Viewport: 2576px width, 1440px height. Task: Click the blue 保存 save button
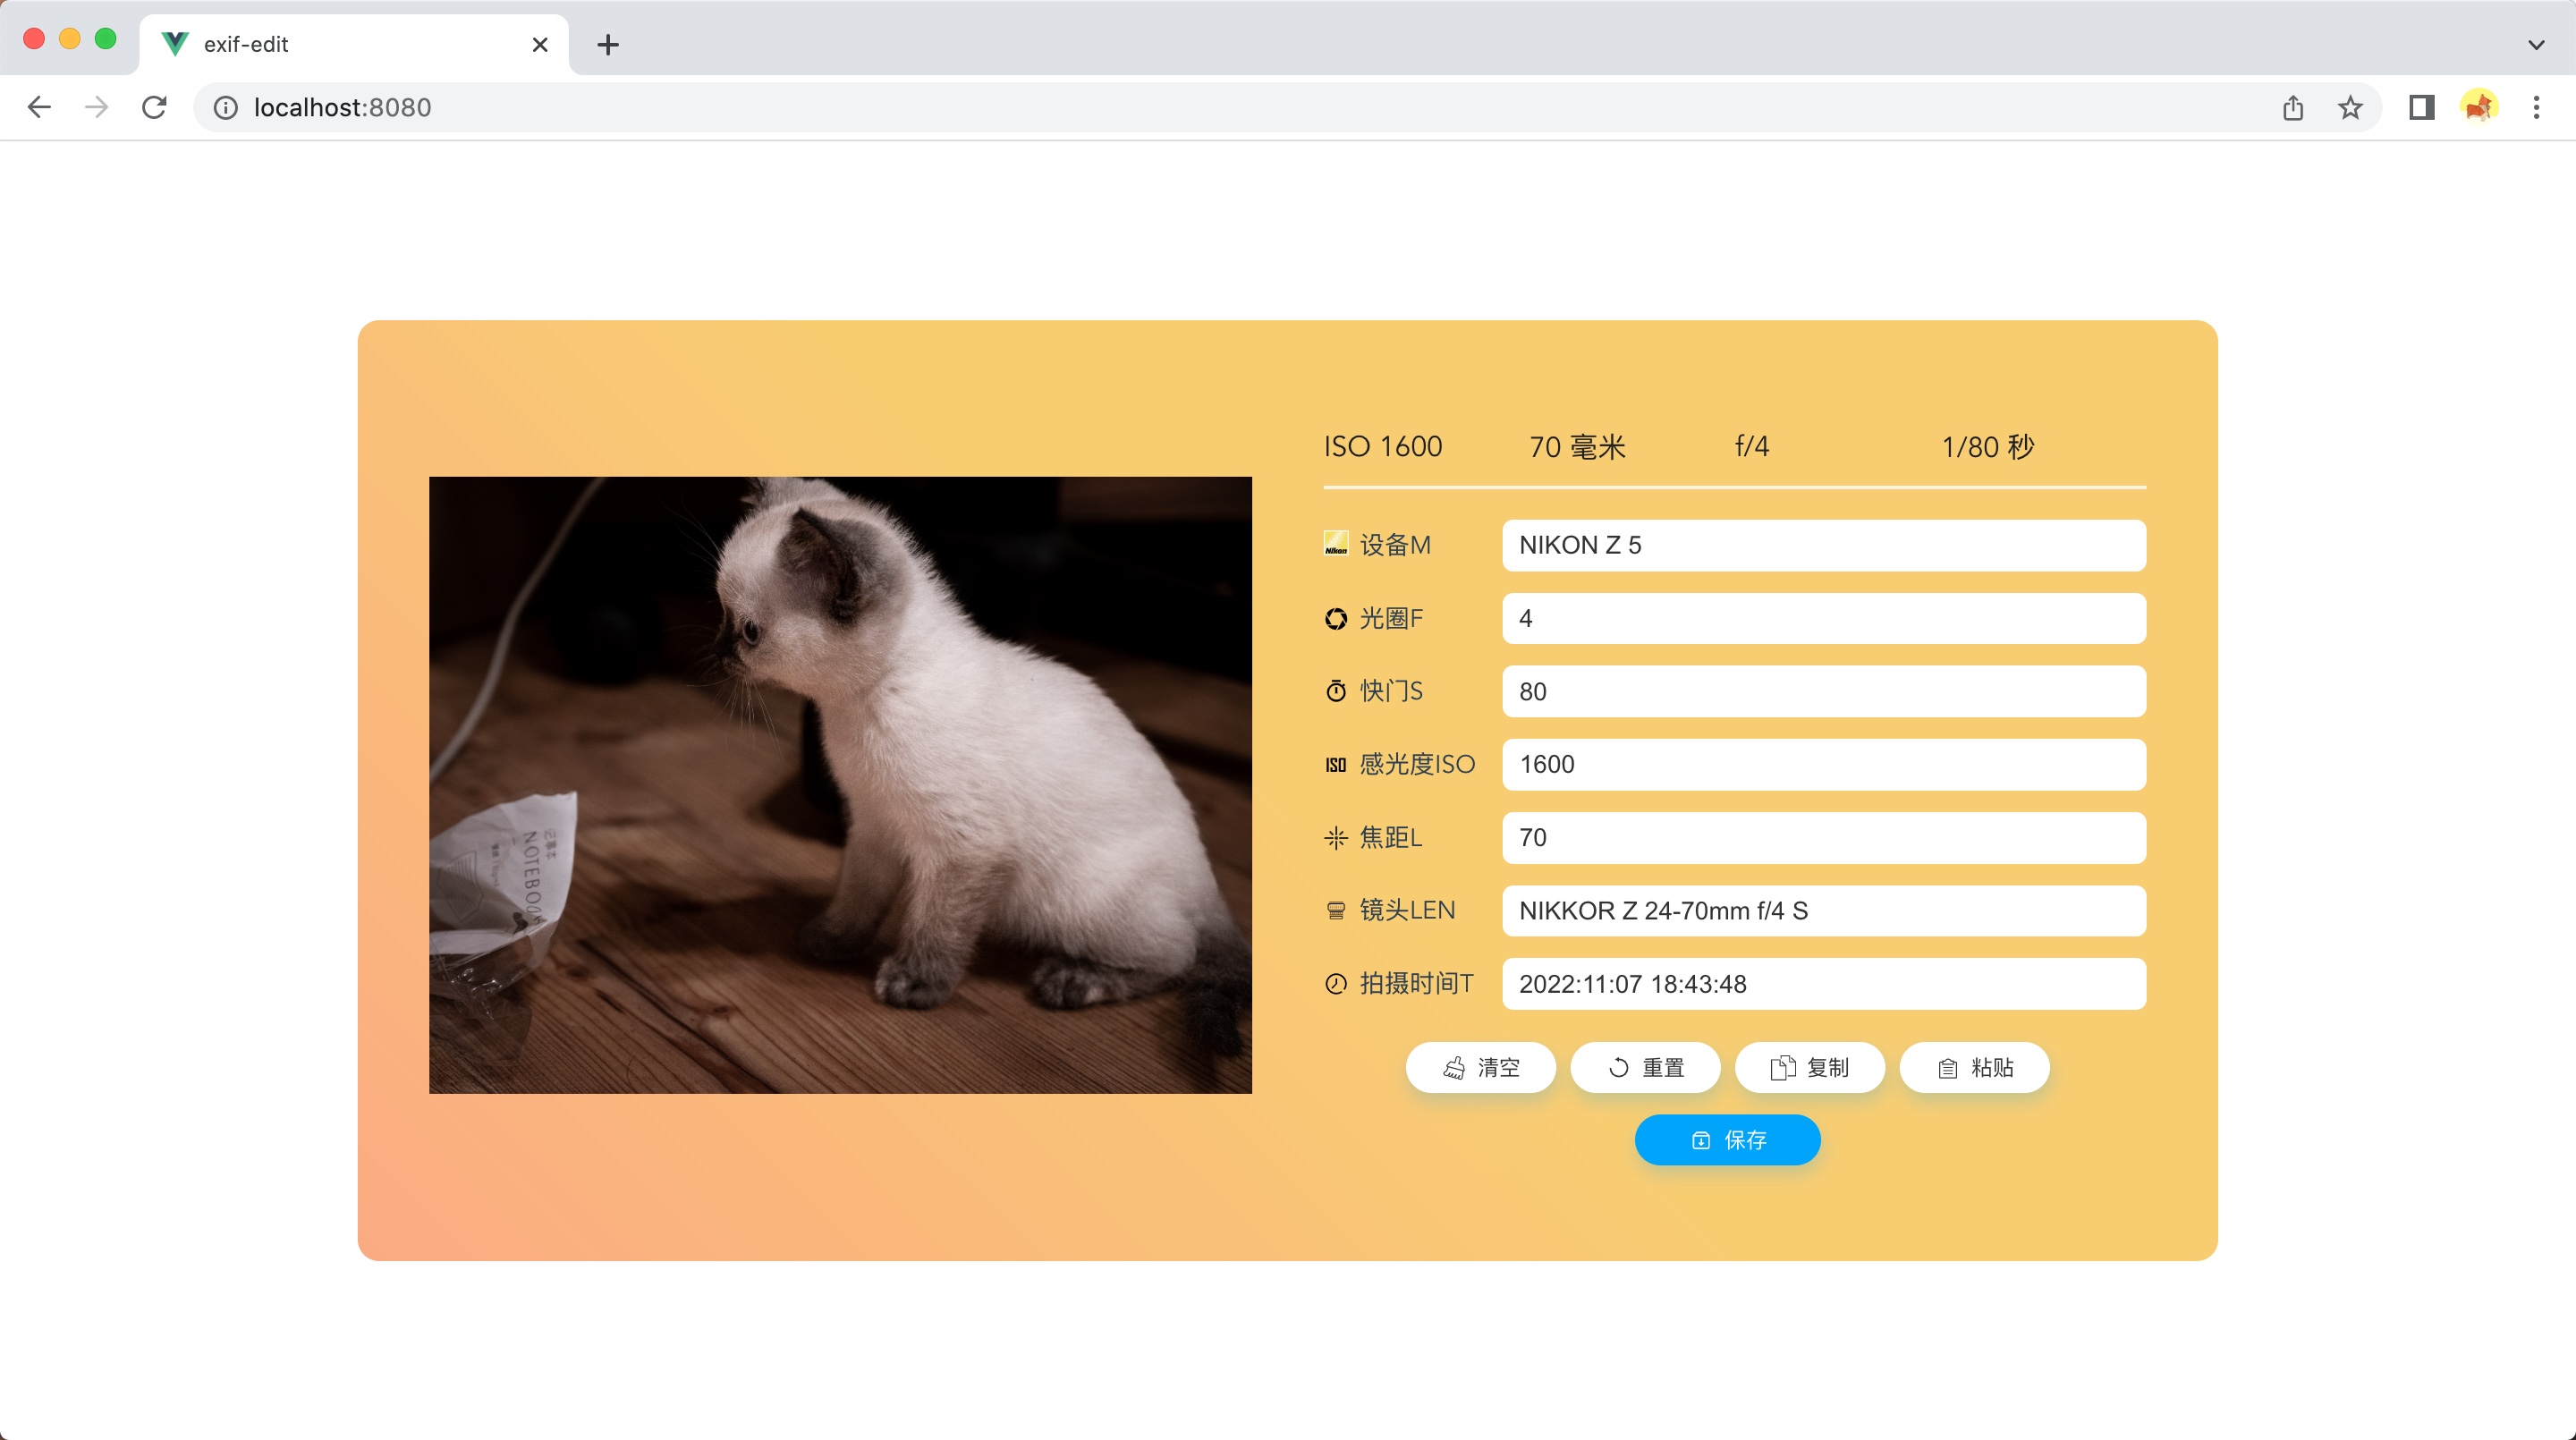(1727, 1140)
